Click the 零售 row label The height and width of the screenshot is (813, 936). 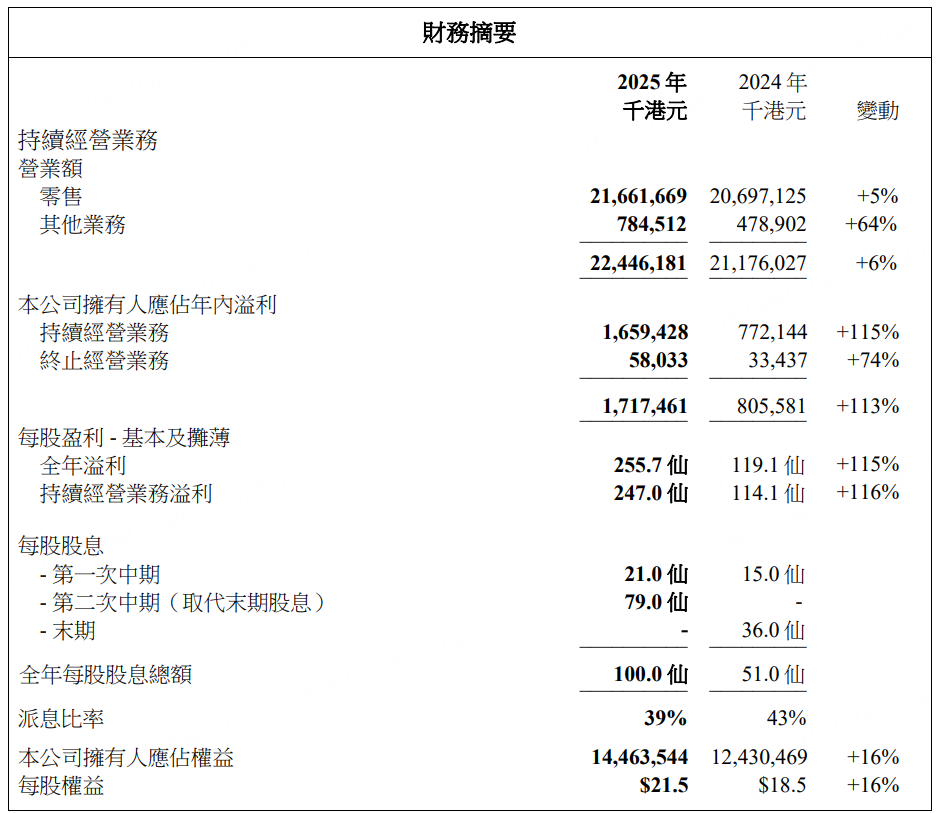tap(61, 197)
